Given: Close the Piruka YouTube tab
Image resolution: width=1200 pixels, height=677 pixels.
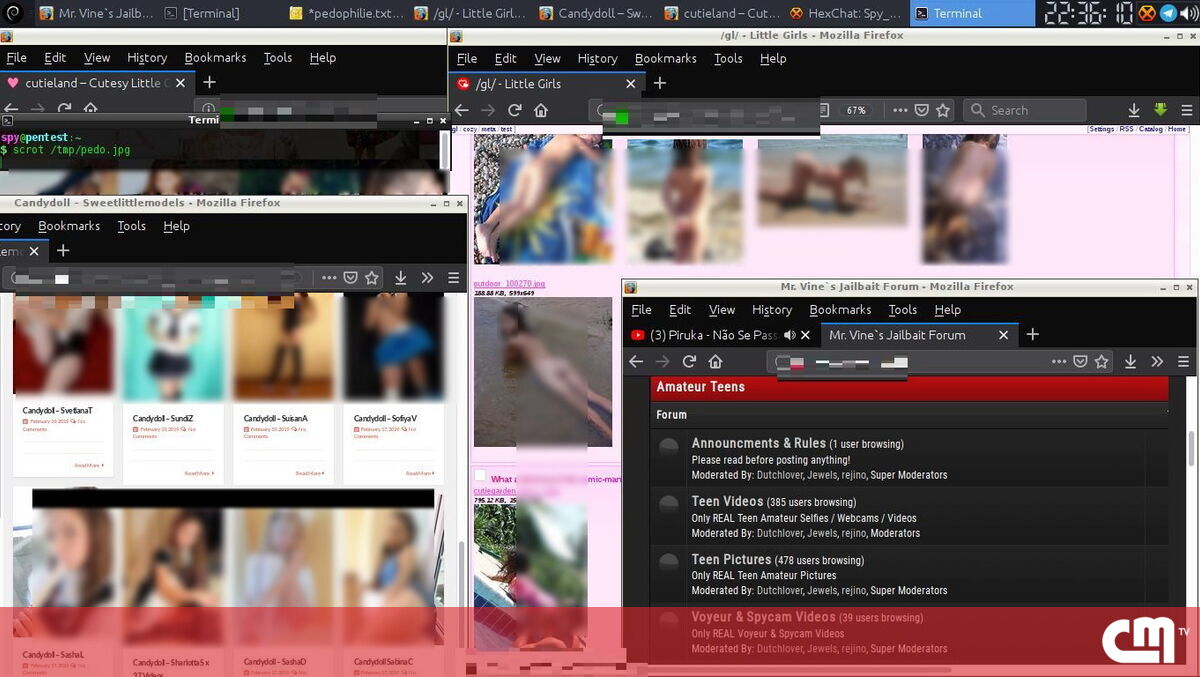Looking at the screenshot, I should 805,335.
